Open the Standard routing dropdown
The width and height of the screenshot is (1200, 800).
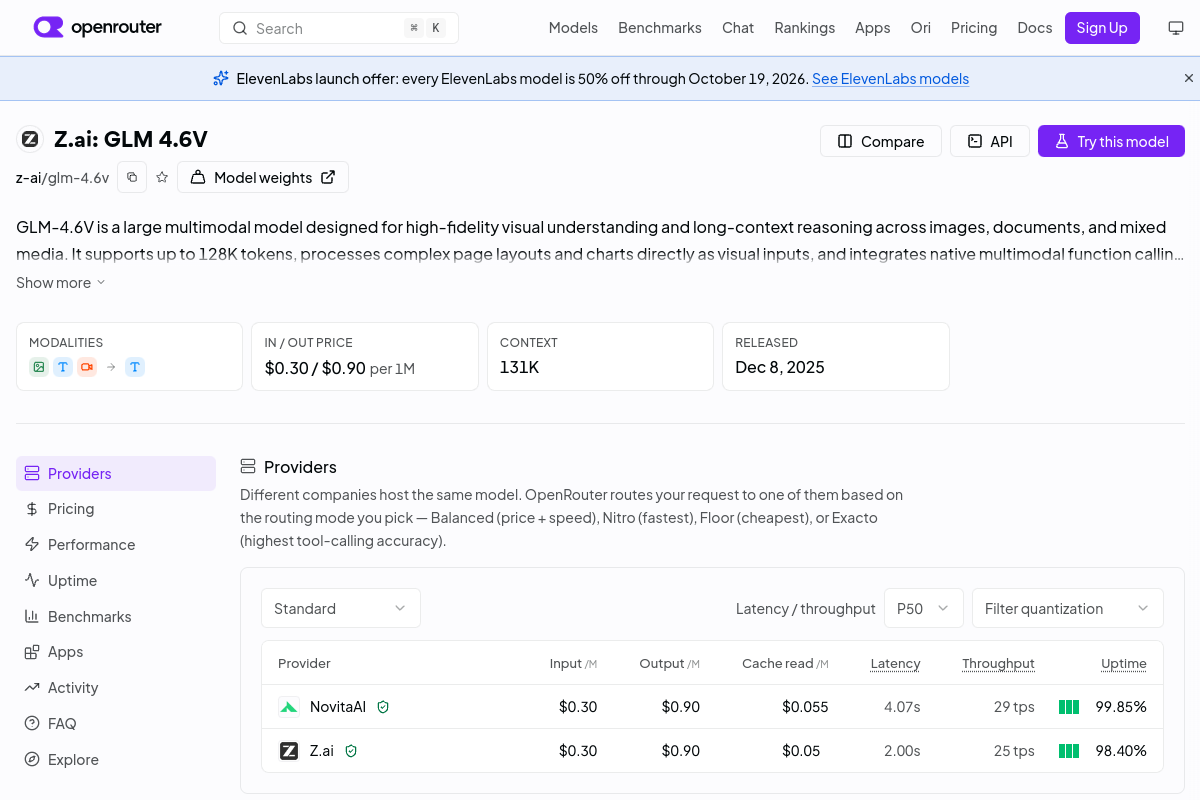tap(341, 608)
